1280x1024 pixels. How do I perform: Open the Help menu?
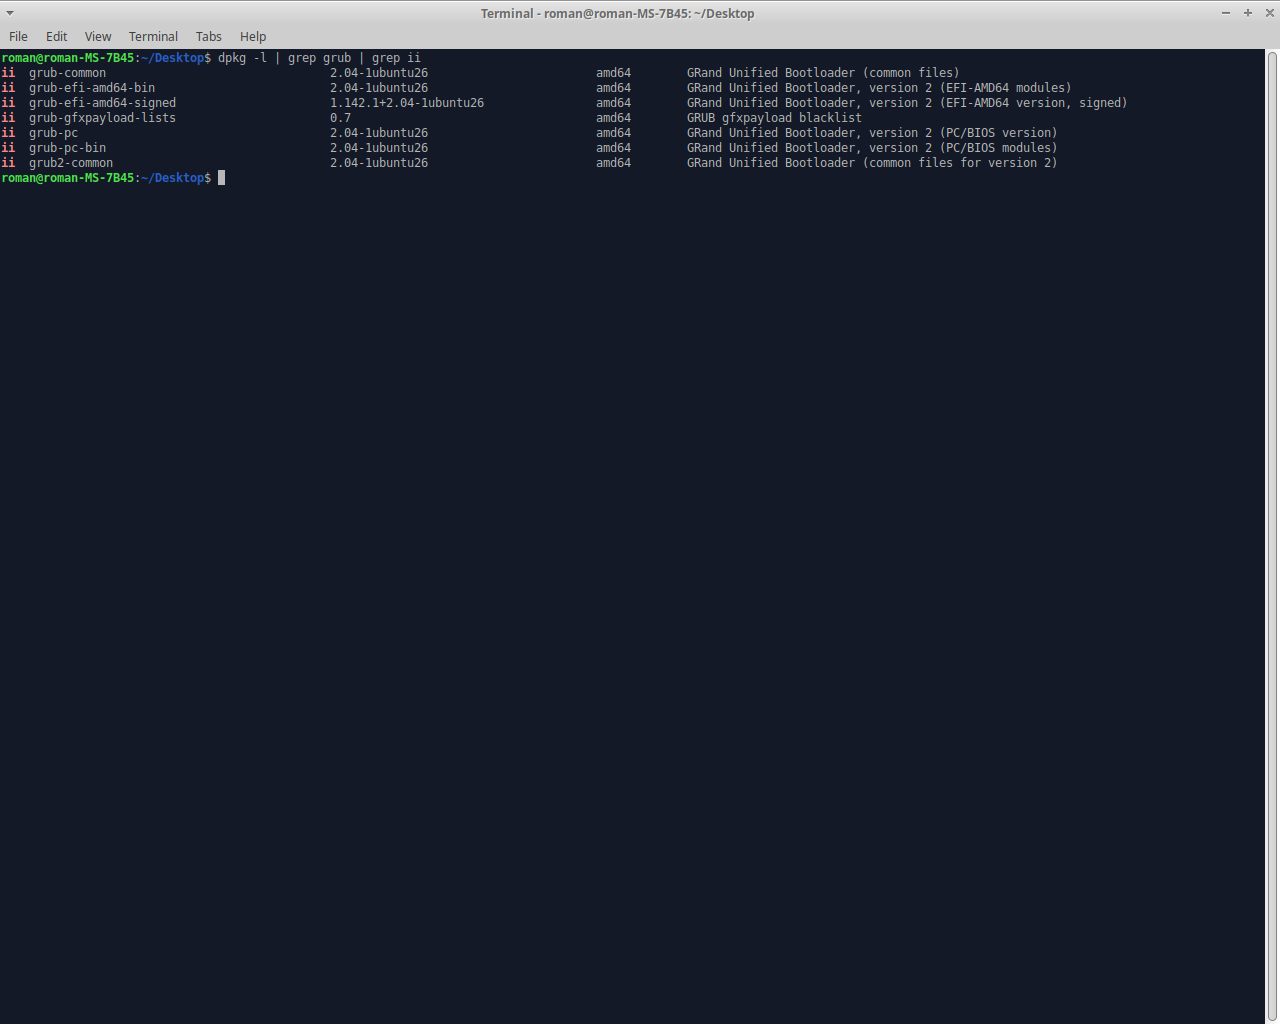click(253, 36)
